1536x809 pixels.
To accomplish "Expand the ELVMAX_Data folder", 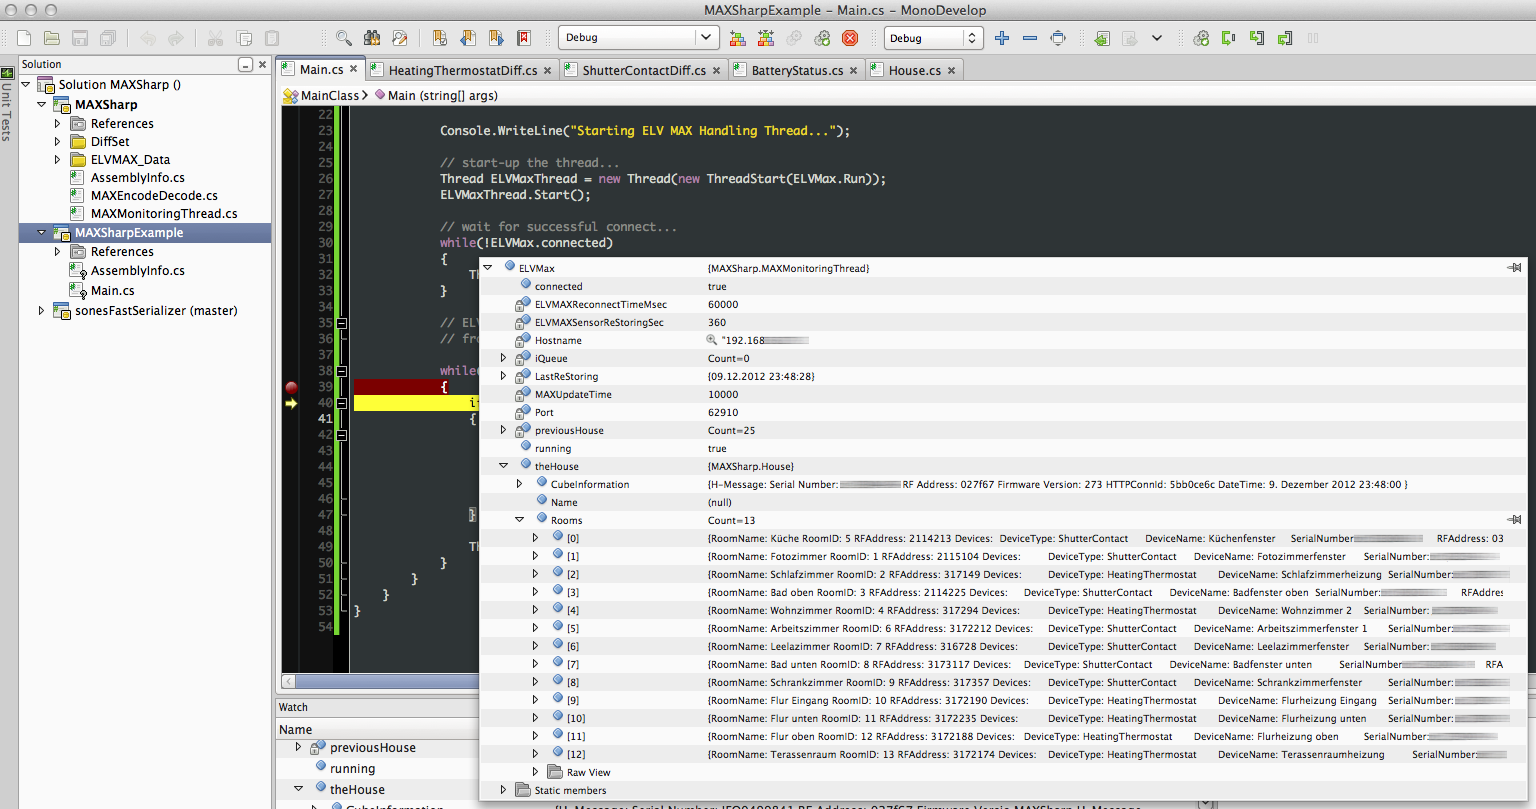I will (58, 160).
